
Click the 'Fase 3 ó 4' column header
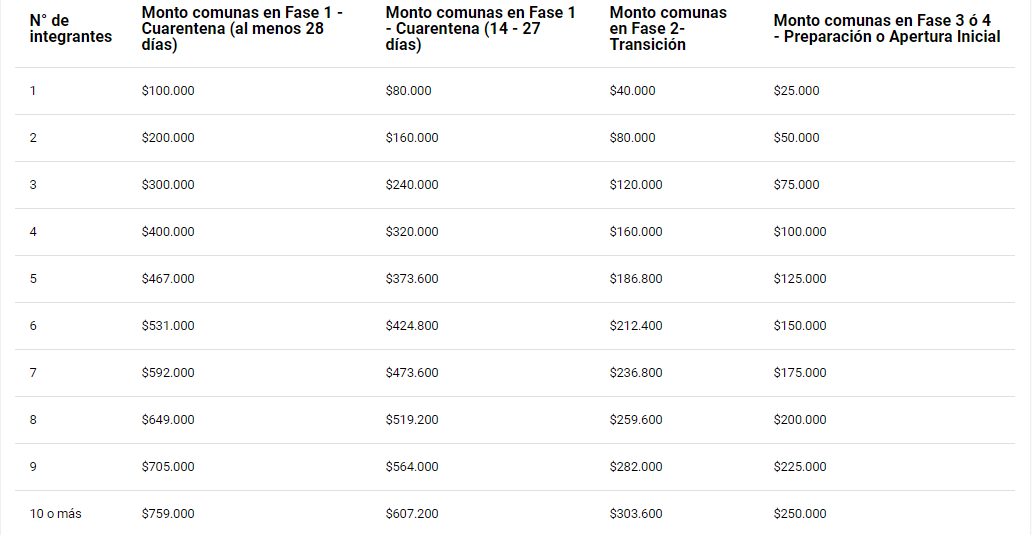point(887,28)
